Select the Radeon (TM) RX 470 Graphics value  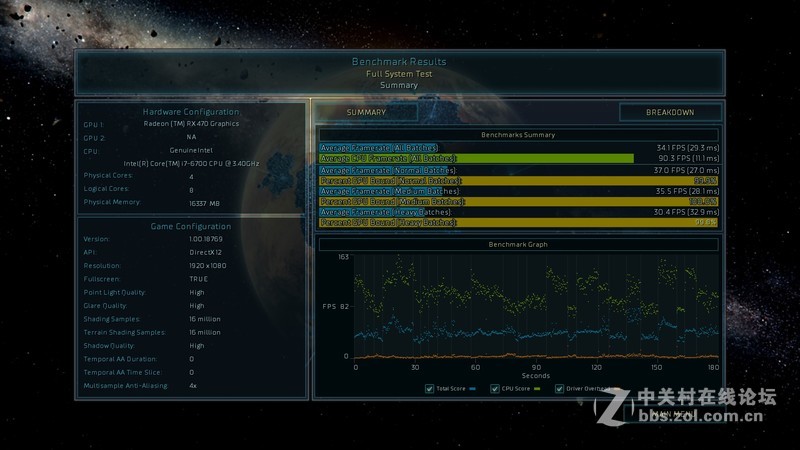tap(191, 124)
